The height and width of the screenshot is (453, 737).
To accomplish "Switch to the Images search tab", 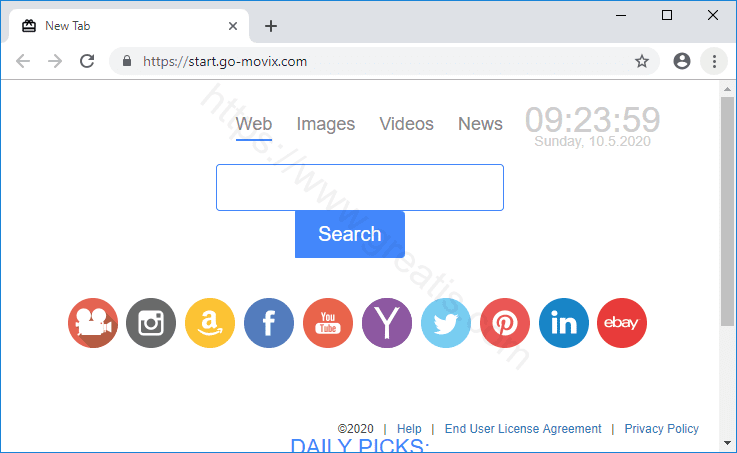I will coord(326,124).
